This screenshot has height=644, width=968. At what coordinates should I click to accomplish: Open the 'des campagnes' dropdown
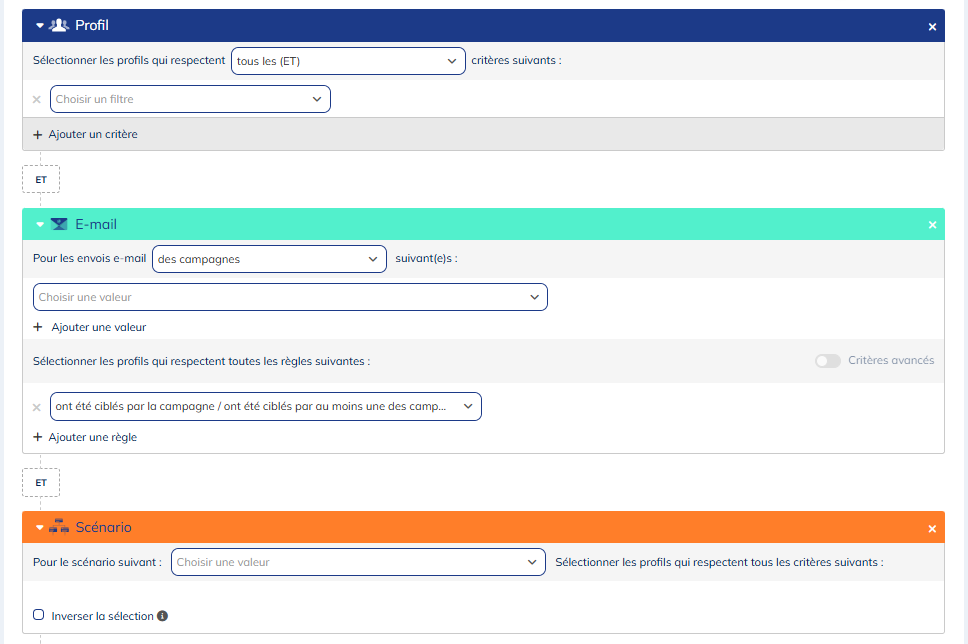tap(269, 259)
